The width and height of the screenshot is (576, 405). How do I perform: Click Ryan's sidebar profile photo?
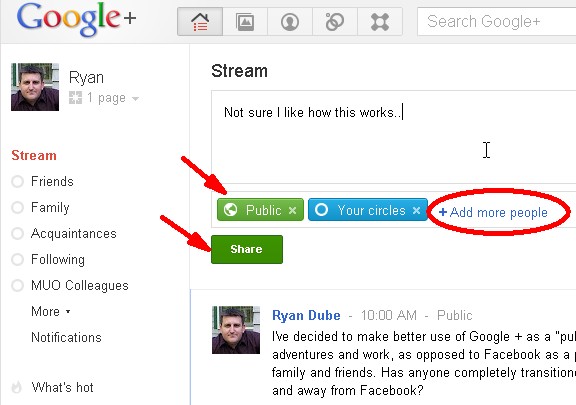click(35, 87)
